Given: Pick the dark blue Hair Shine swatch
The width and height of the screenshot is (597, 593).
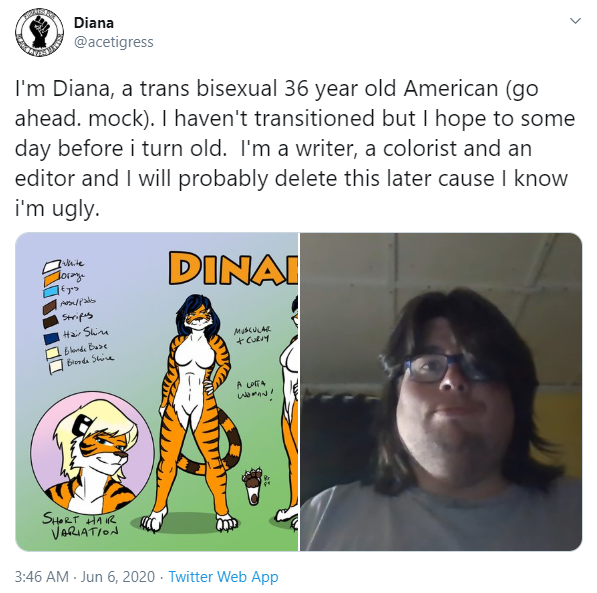Looking at the screenshot, I should 51,339.
